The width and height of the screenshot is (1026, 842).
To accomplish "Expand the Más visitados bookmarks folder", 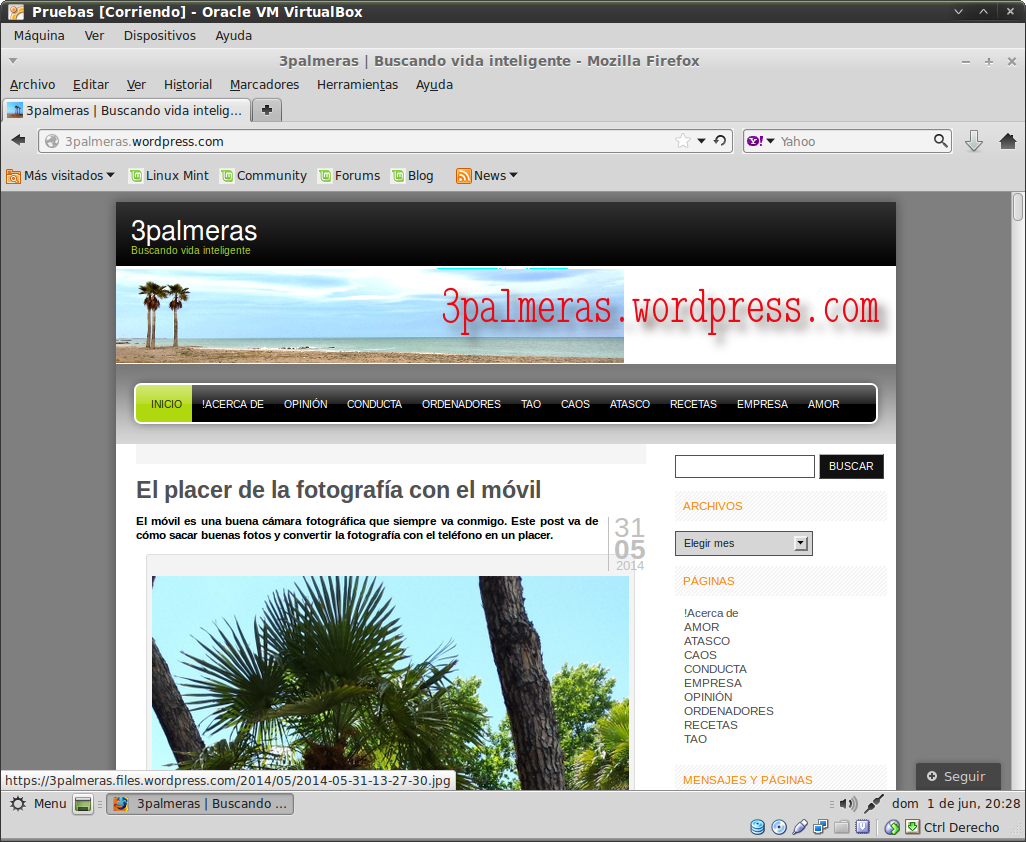I will (x=60, y=176).
